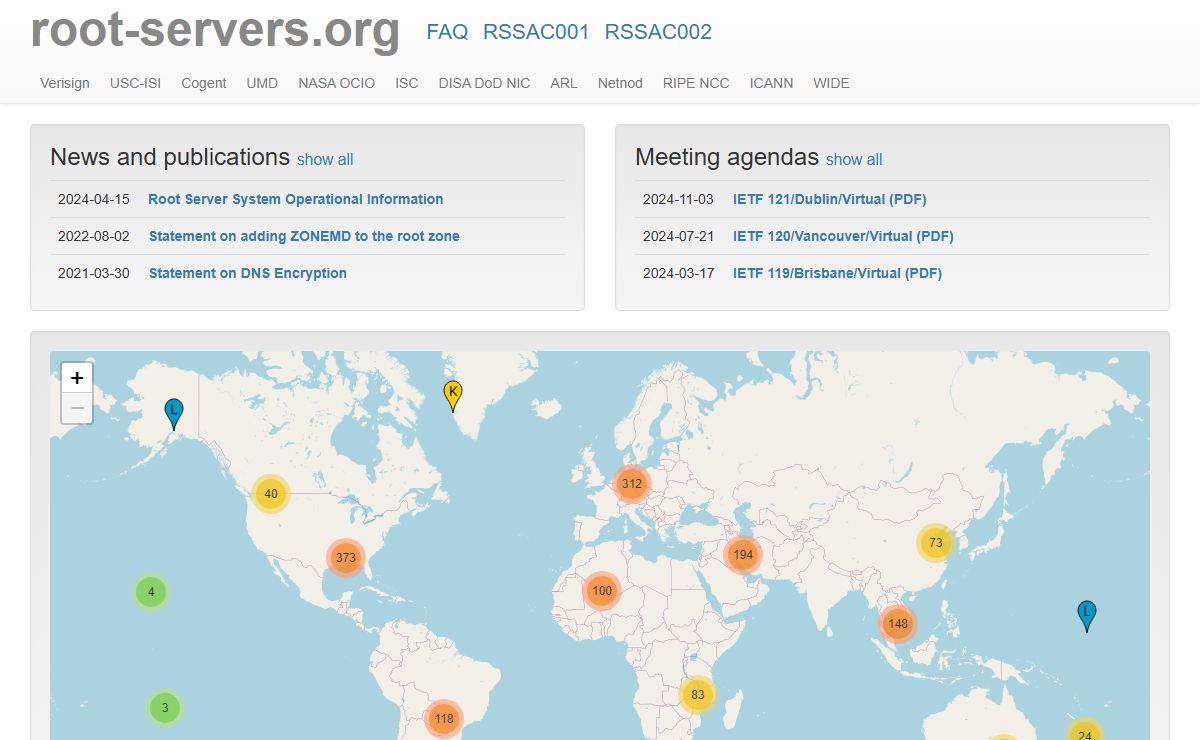The height and width of the screenshot is (740, 1200).
Task: Open the RSSAC002 link
Action: coord(658,32)
